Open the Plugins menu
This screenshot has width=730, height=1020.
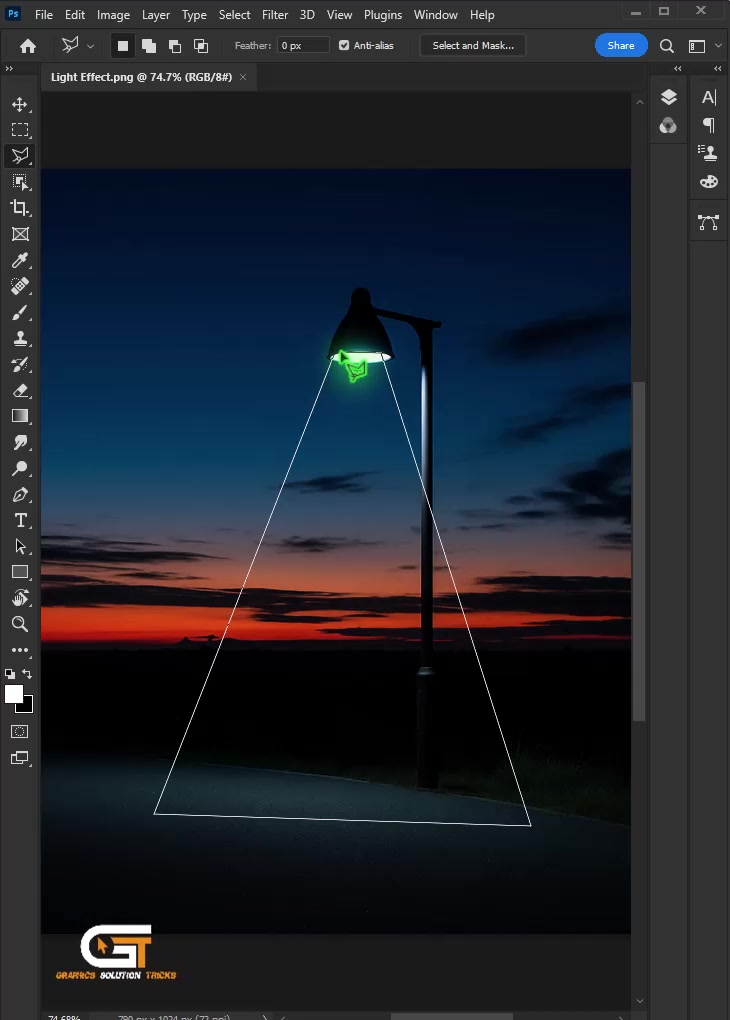pos(383,14)
